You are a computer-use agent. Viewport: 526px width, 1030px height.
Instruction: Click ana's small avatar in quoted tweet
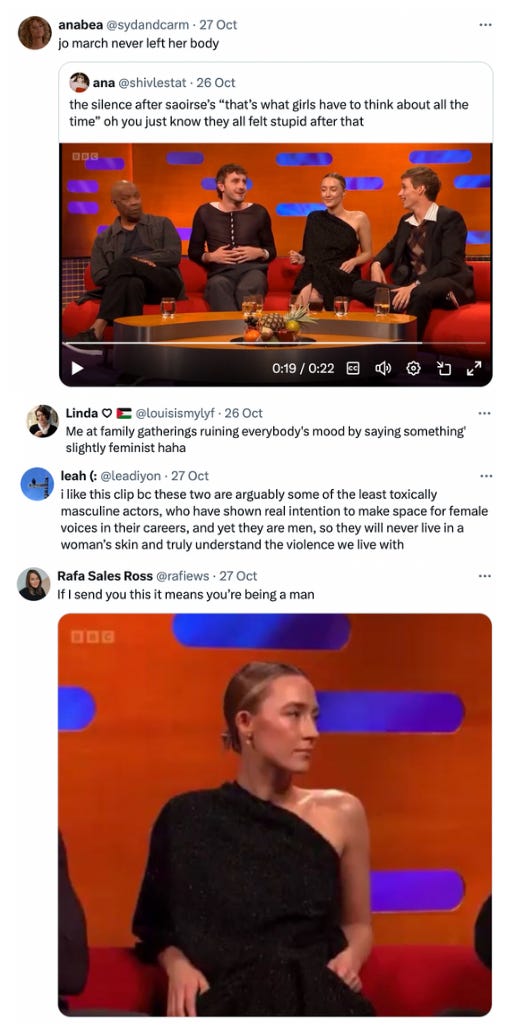click(x=79, y=82)
